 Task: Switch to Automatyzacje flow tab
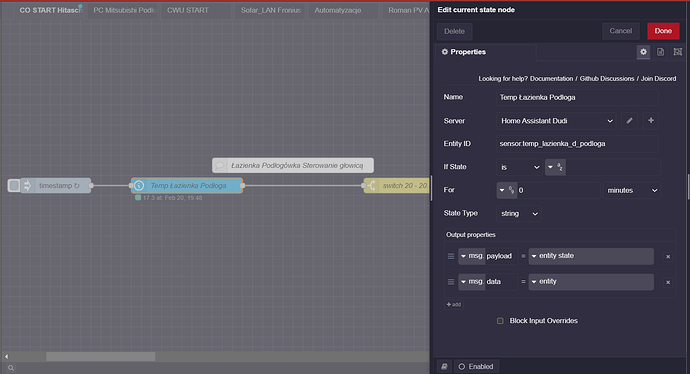pyautogui.click(x=338, y=10)
